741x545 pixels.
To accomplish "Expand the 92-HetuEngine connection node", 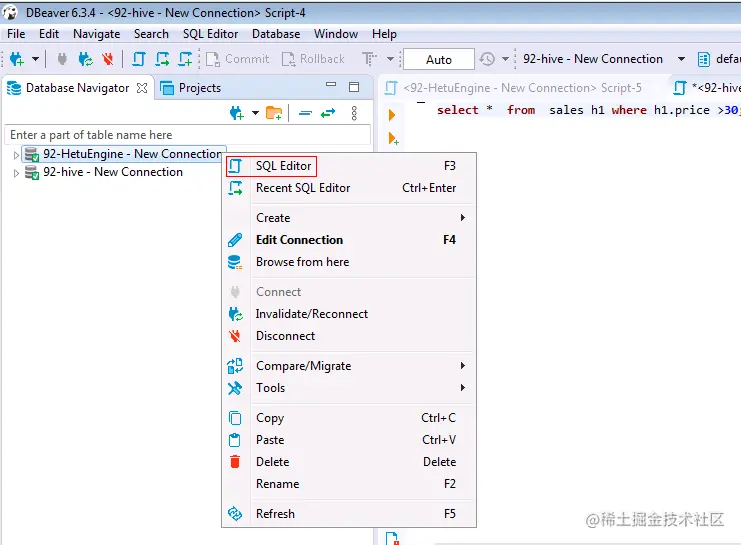I will coord(16,155).
